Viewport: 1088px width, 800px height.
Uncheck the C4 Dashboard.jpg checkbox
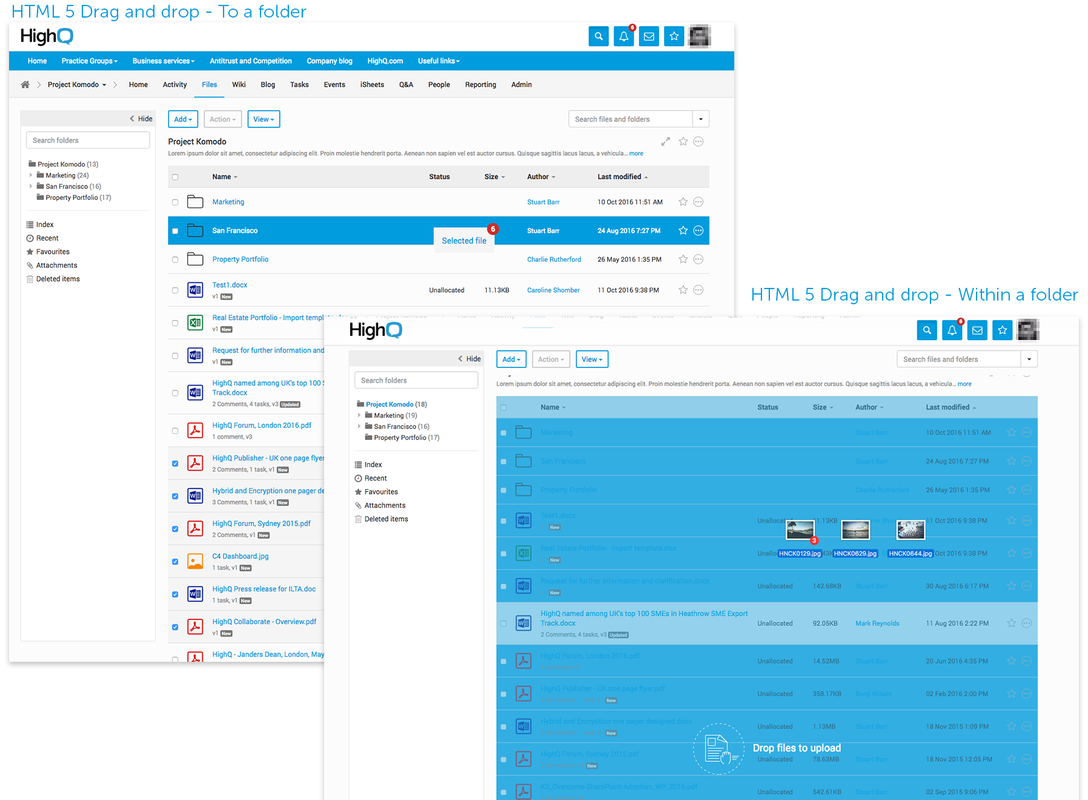(x=176, y=562)
